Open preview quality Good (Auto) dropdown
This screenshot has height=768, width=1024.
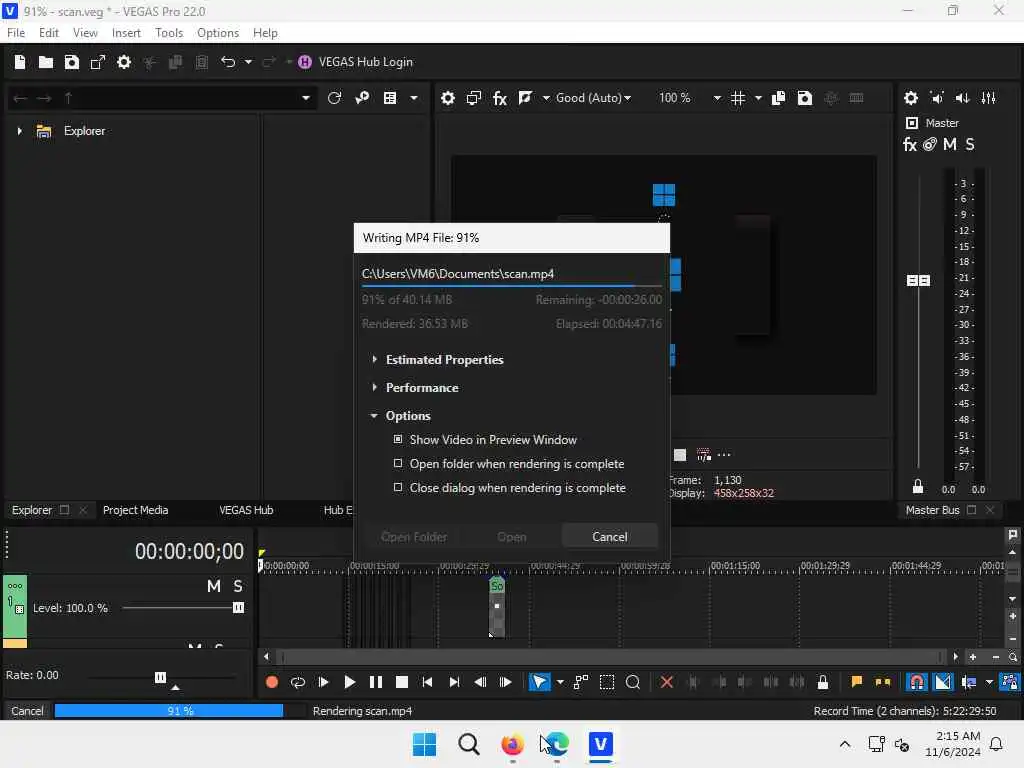(594, 98)
